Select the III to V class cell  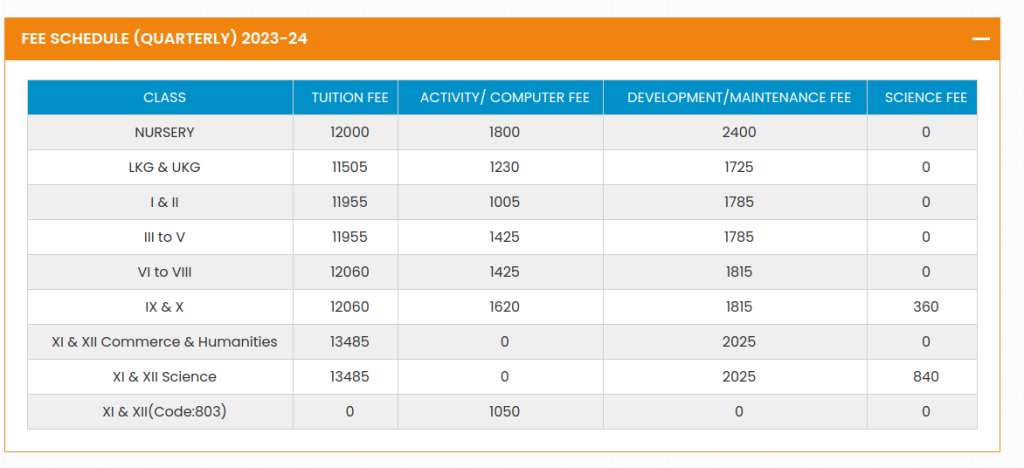164,237
